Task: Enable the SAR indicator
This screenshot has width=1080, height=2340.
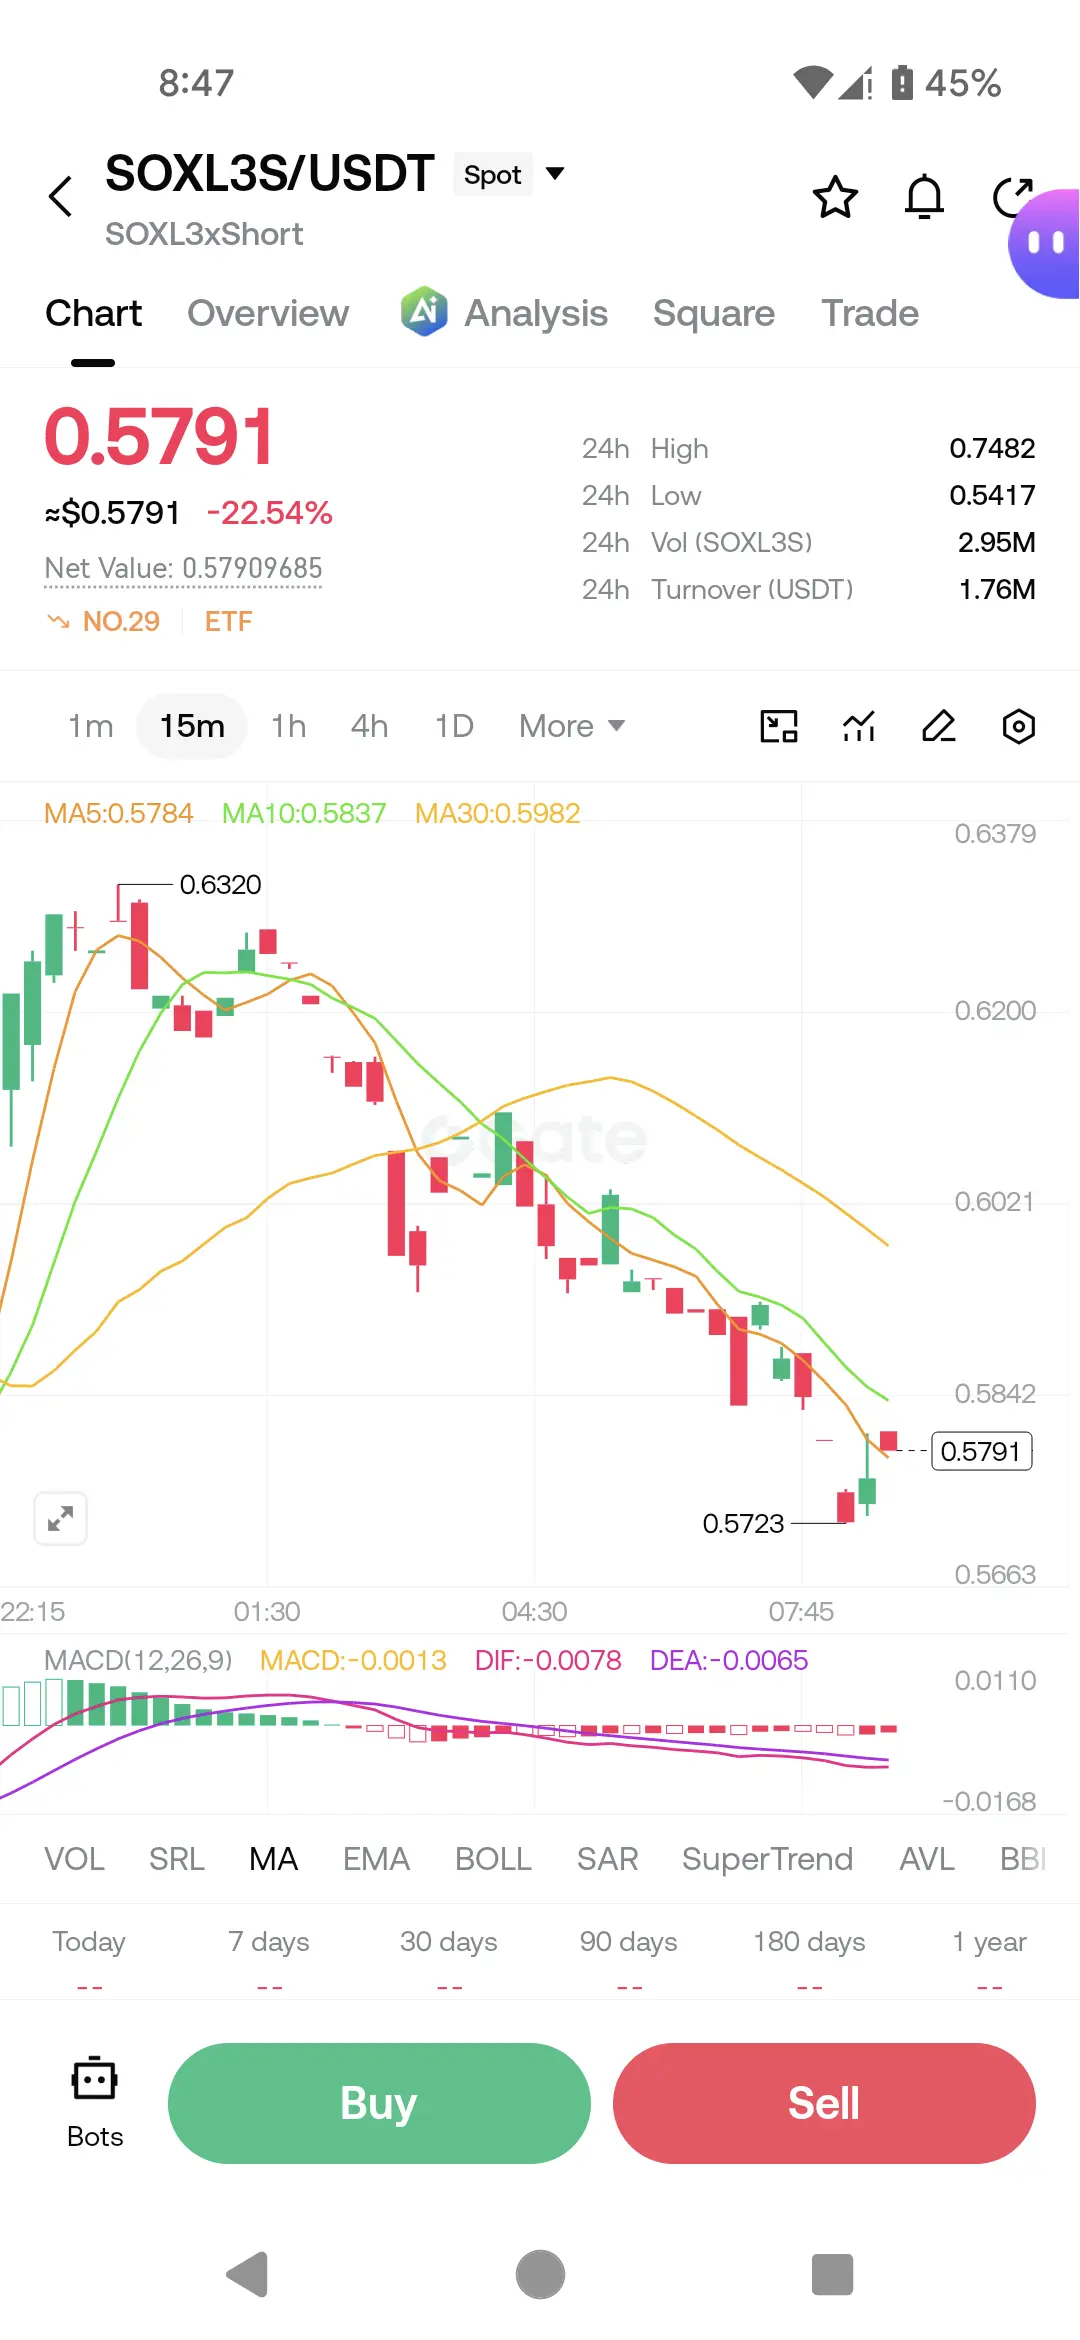Action: tap(607, 1859)
